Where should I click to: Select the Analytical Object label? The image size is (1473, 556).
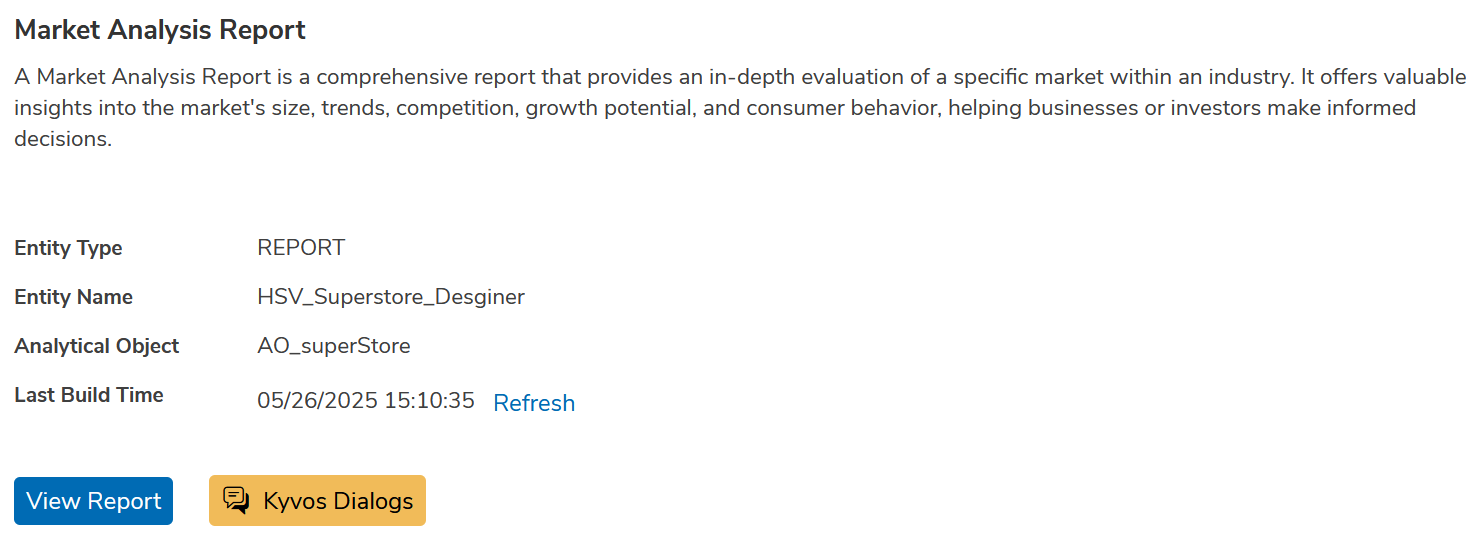(x=97, y=346)
